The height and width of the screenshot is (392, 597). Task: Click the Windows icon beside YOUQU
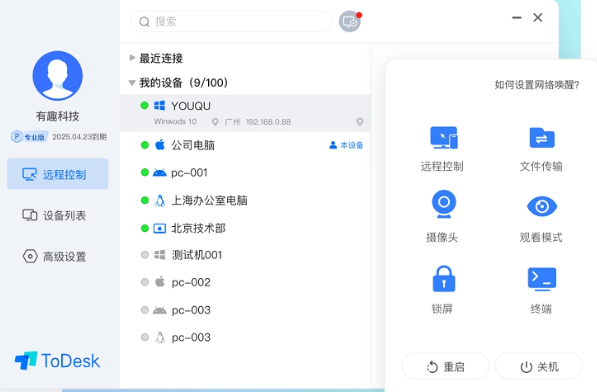160,106
